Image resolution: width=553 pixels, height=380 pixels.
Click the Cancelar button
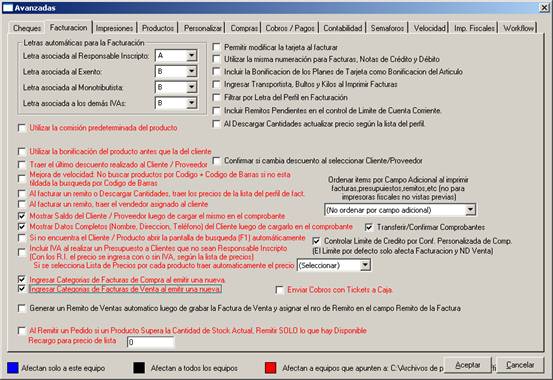click(520, 365)
